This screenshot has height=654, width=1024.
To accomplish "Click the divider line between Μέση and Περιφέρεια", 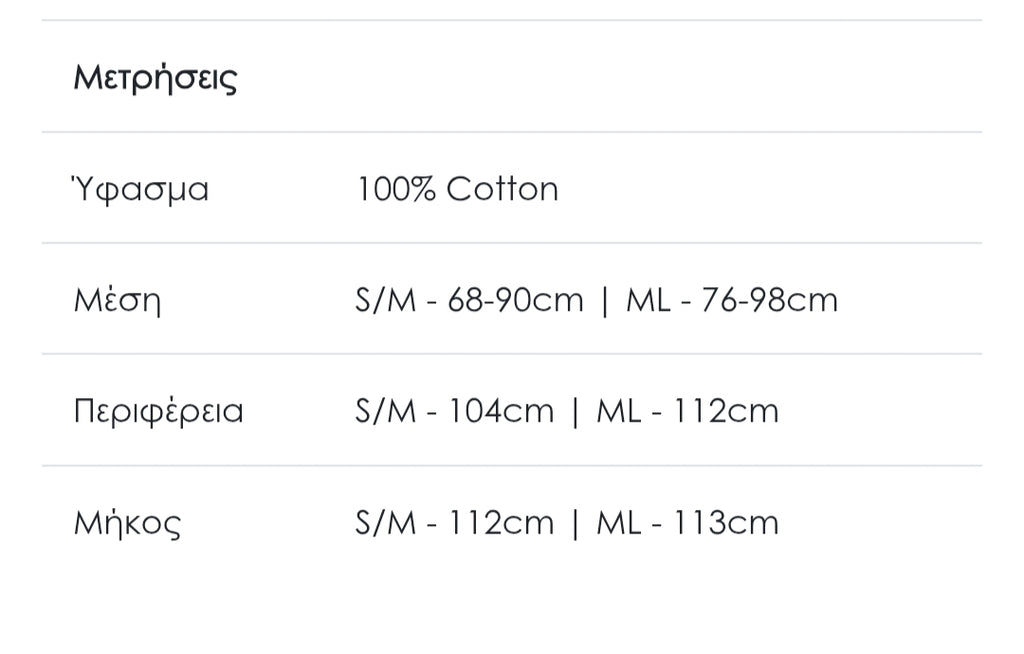I will click(x=512, y=354).
